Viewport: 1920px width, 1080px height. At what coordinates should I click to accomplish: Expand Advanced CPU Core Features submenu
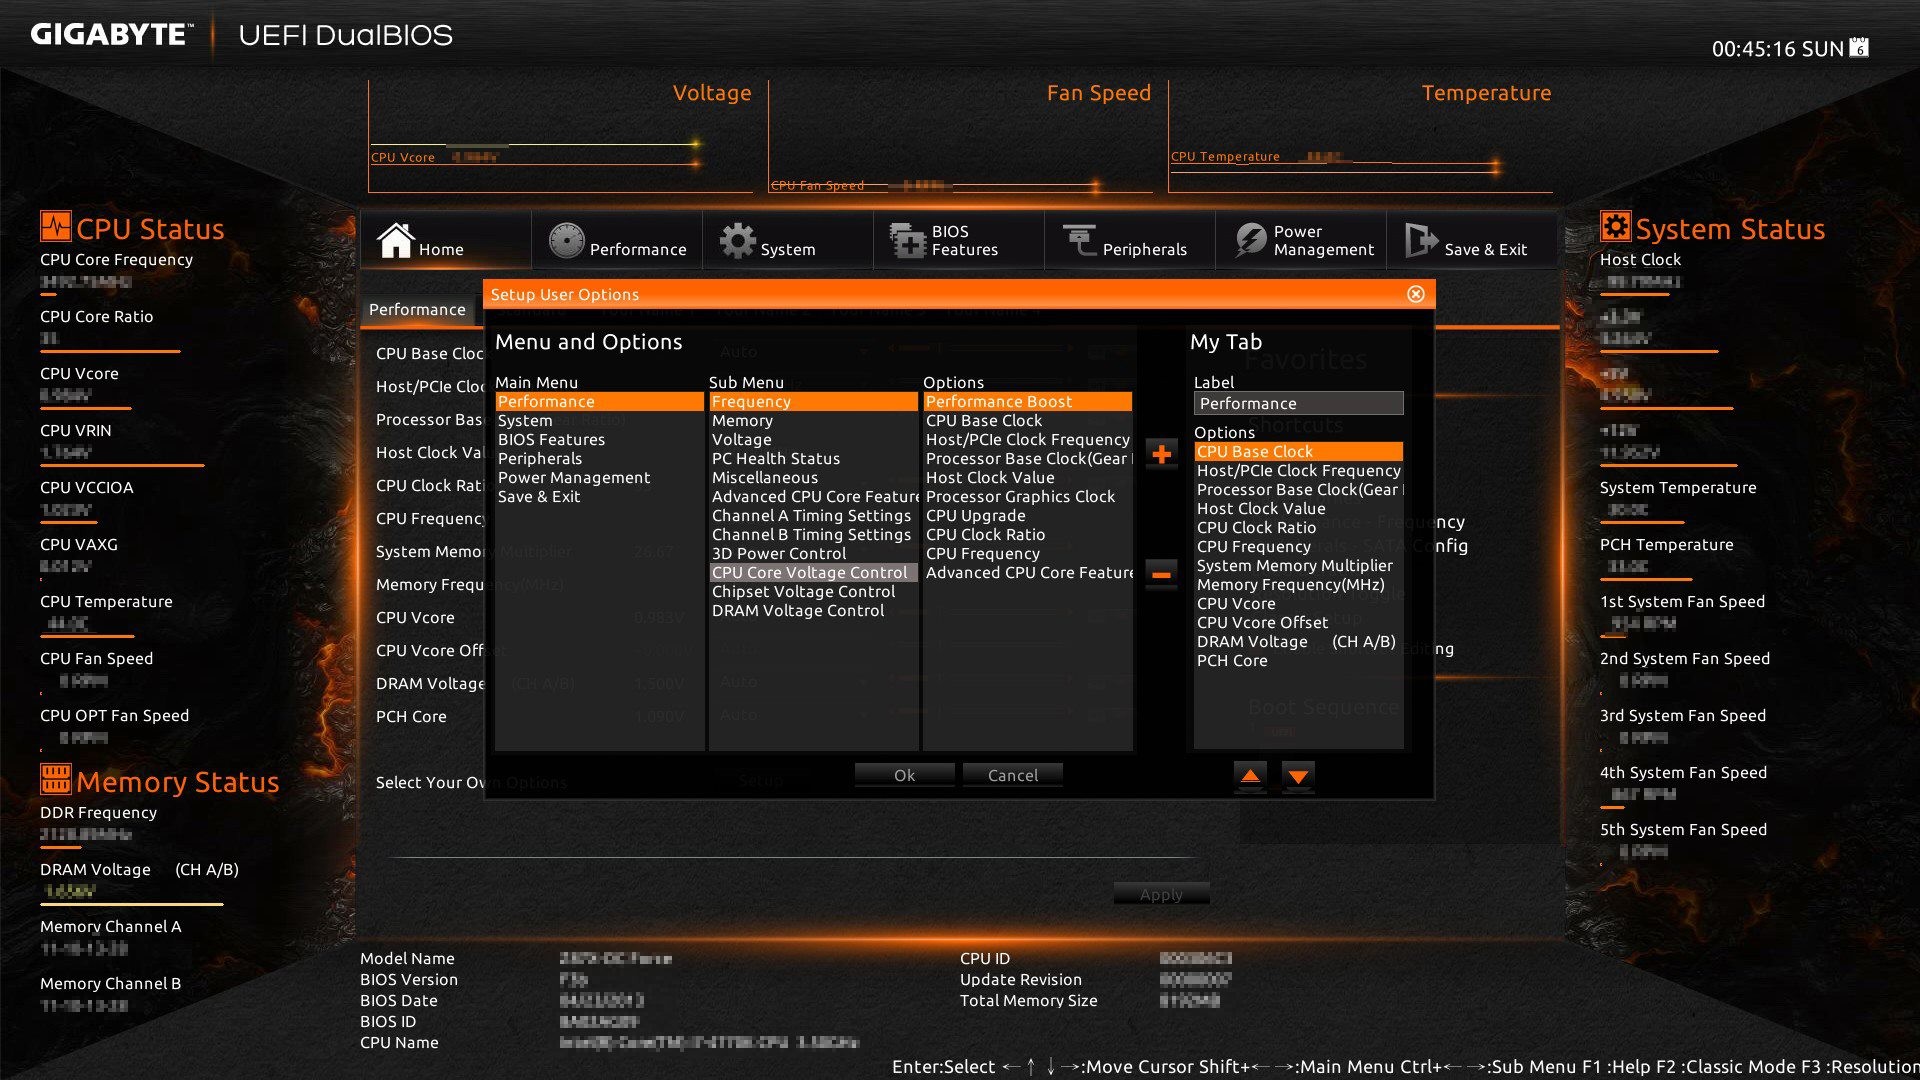pyautogui.click(x=810, y=496)
